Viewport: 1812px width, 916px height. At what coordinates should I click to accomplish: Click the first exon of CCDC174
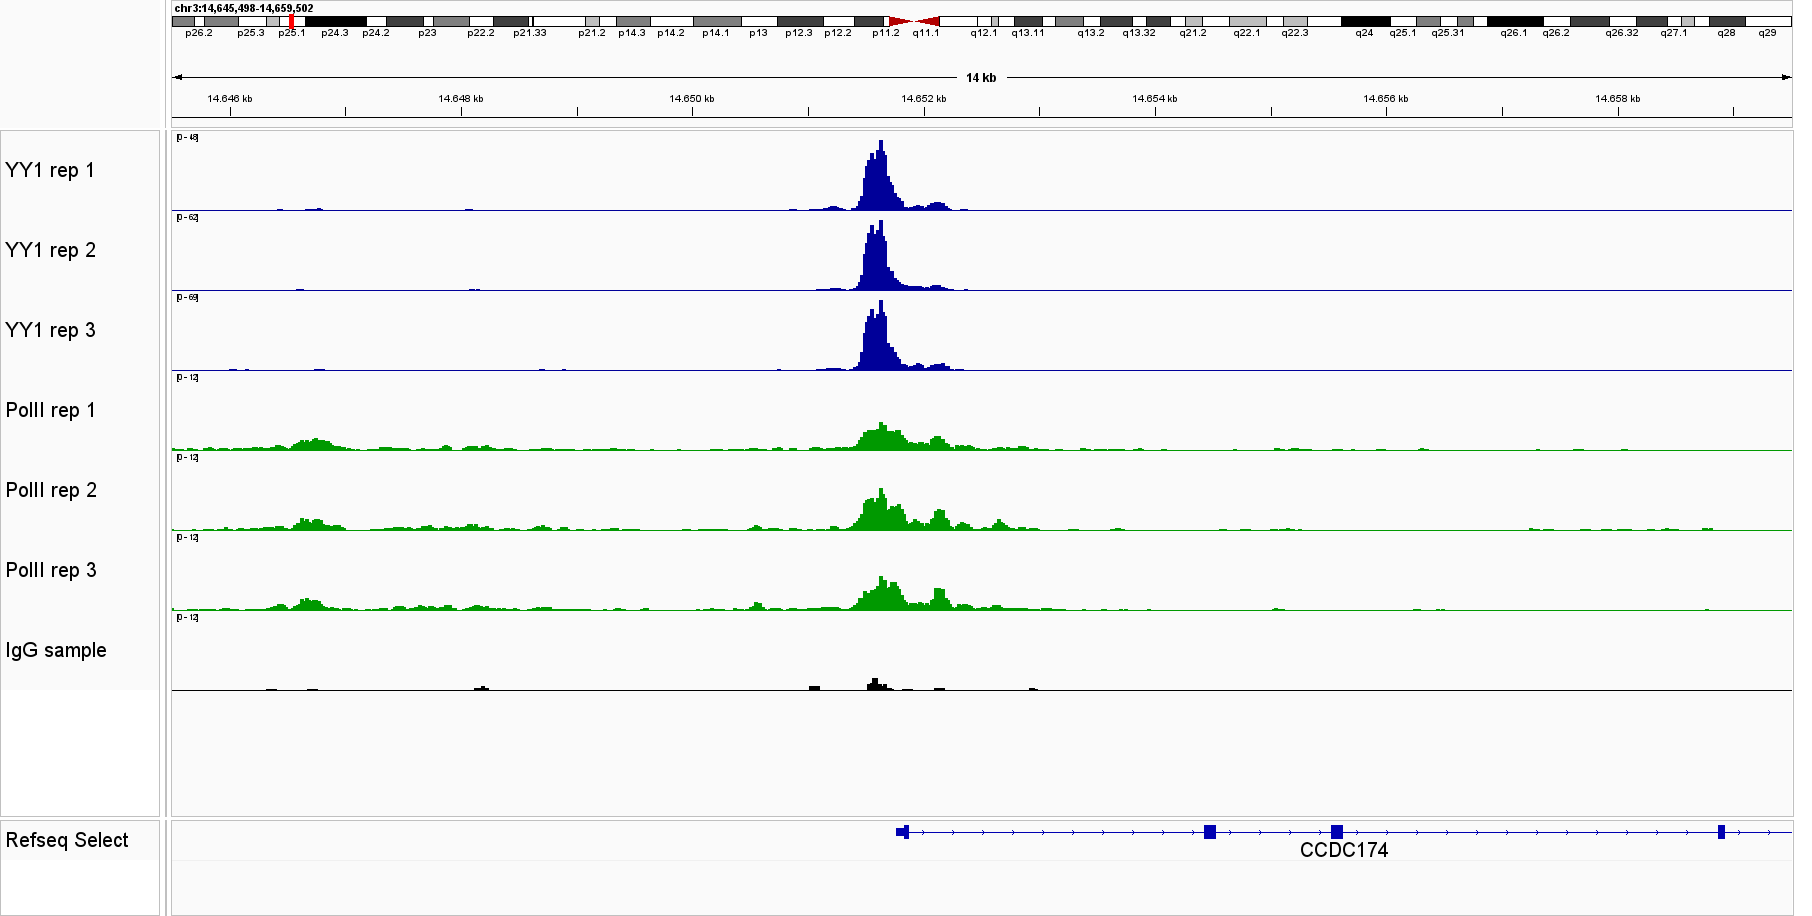(903, 832)
